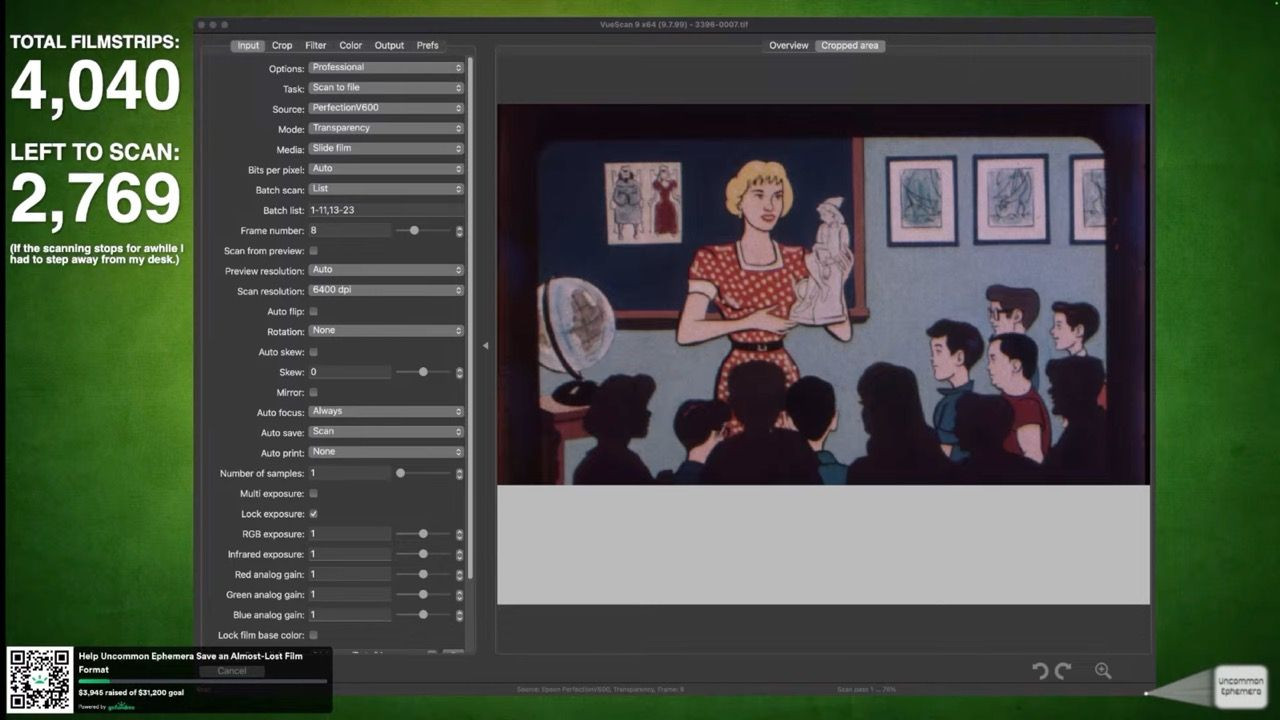The height and width of the screenshot is (720, 1280).
Task: Turn on the Multi exposure checkbox
Action: (313, 493)
